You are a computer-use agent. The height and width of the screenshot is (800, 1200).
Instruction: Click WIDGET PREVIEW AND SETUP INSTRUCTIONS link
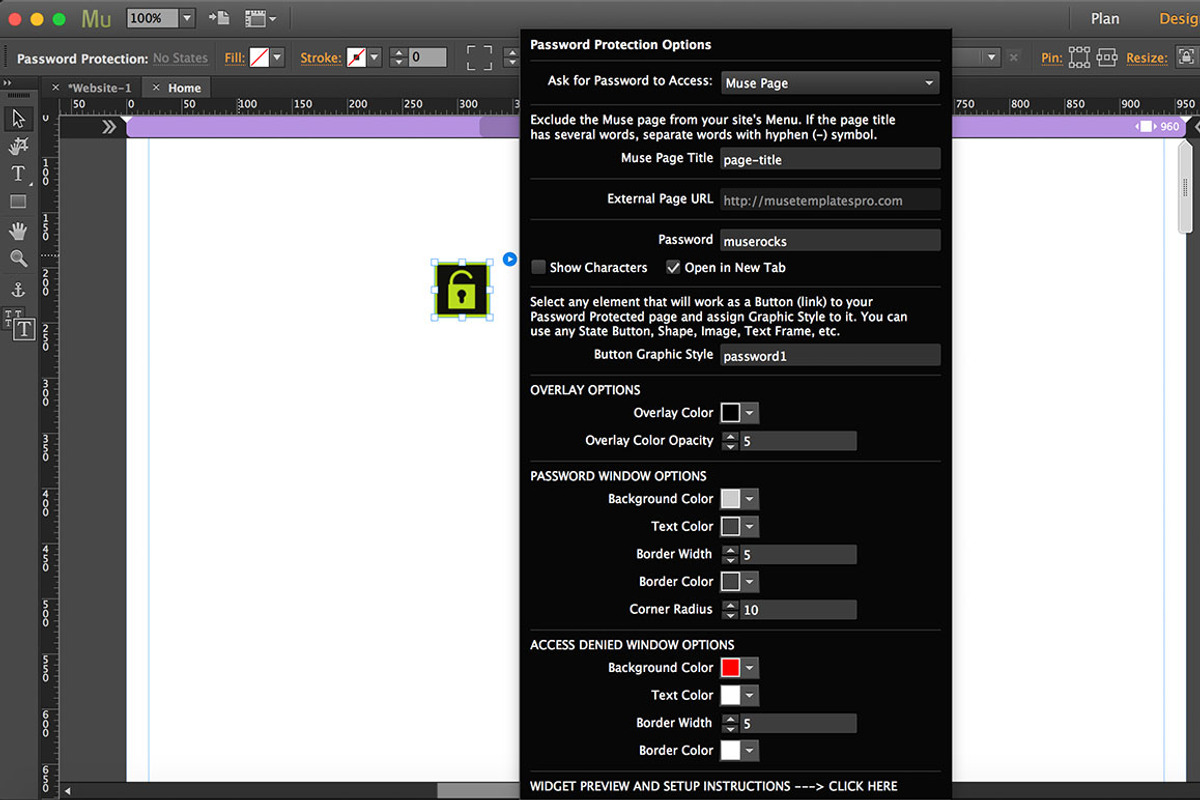(x=714, y=786)
